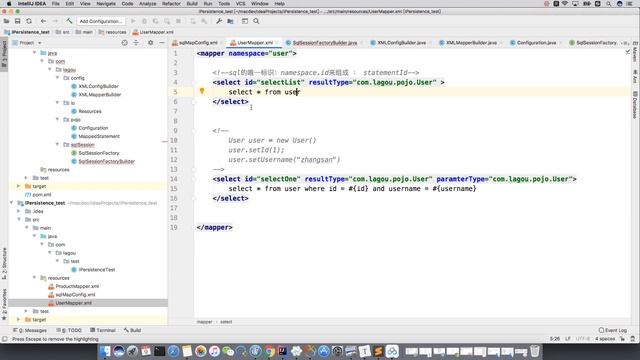This screenshot has width=640, height=360.
Task: Click the Structure side tool tab
Action: coord(4,263)
